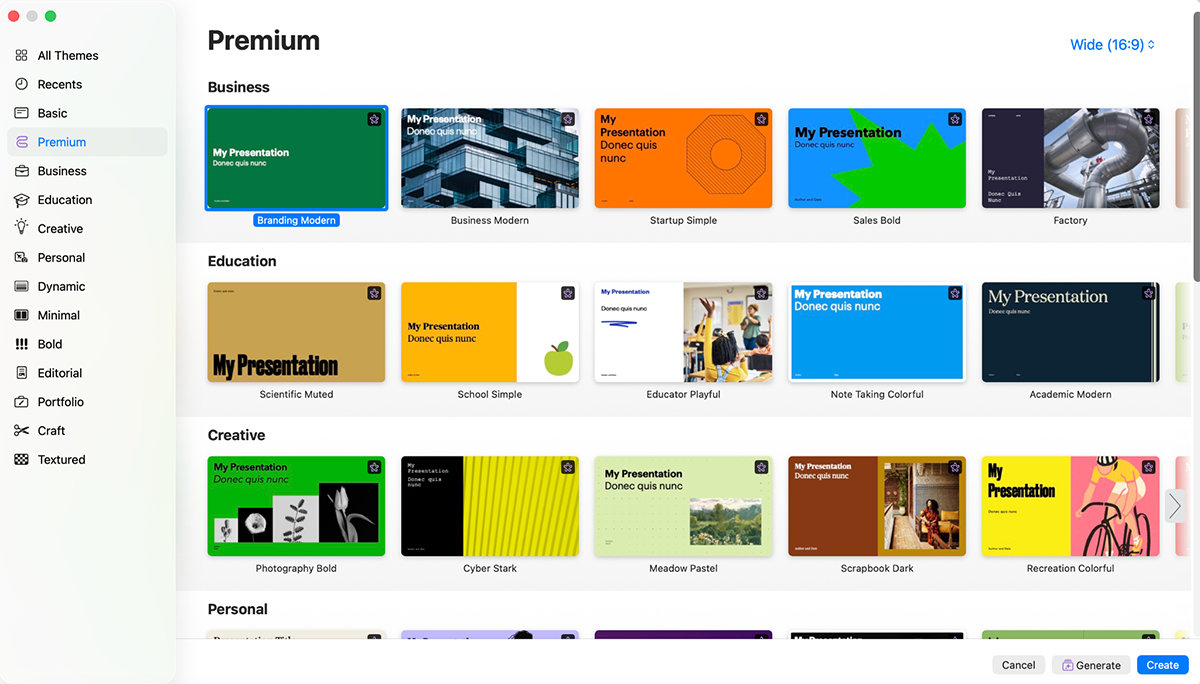This screenshot has height=684, width=1200.
Task: Click the Education graduation cap icon
Action: [22, 199]
